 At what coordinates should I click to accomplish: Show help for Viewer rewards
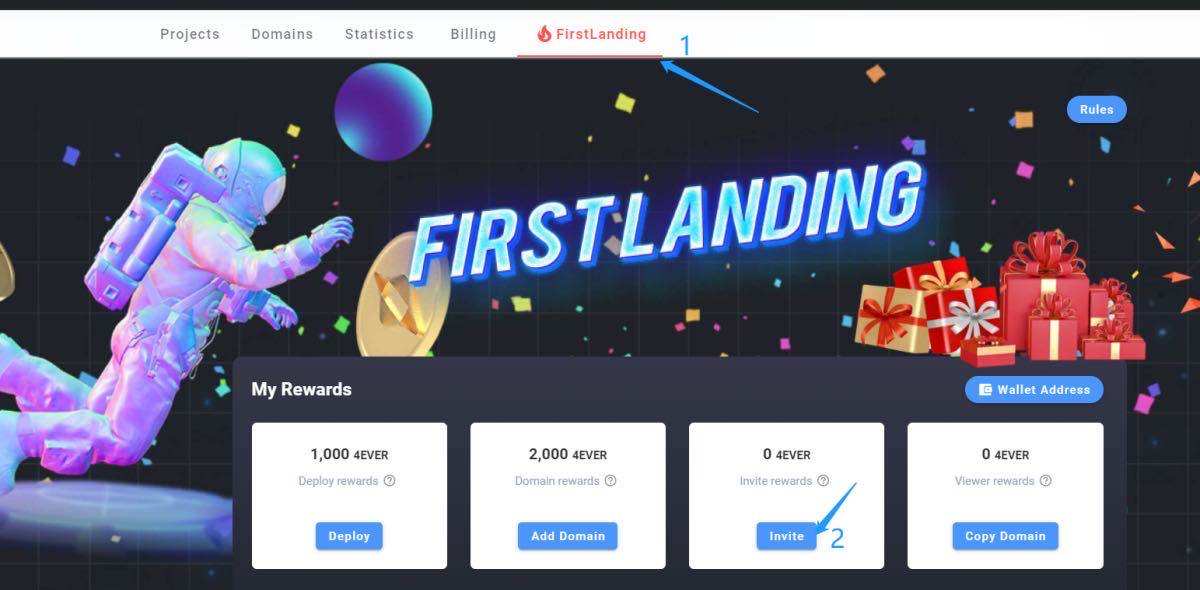(x=1045, y=481)
